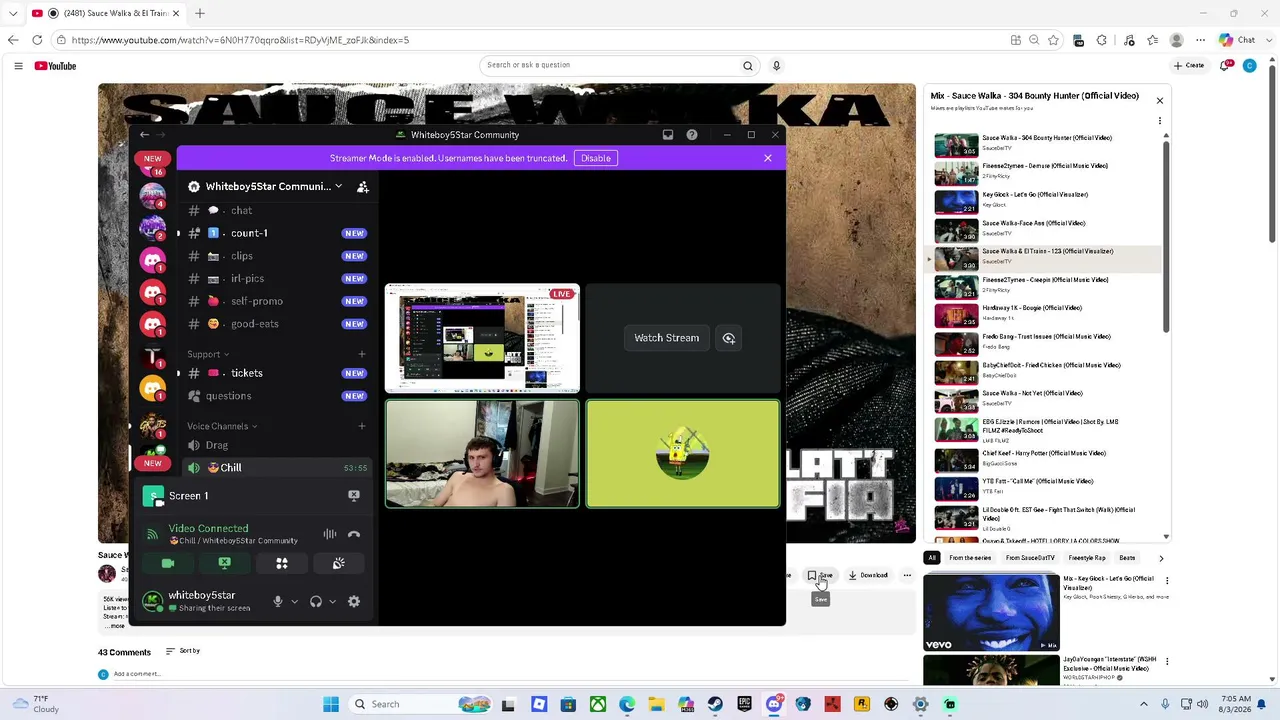This screenshot has height=720, width=1280.
Task: Select the From the series chip
Action: coord(970,558)
